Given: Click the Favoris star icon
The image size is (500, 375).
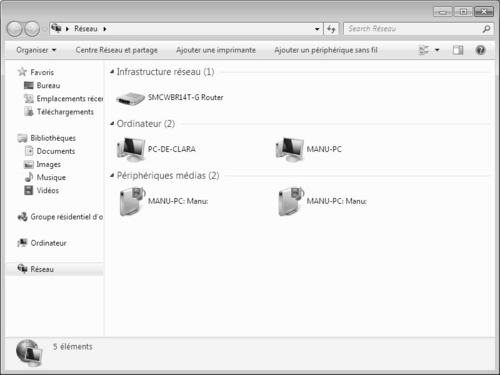Looking at the screenshot, I should tap(22, 72).
